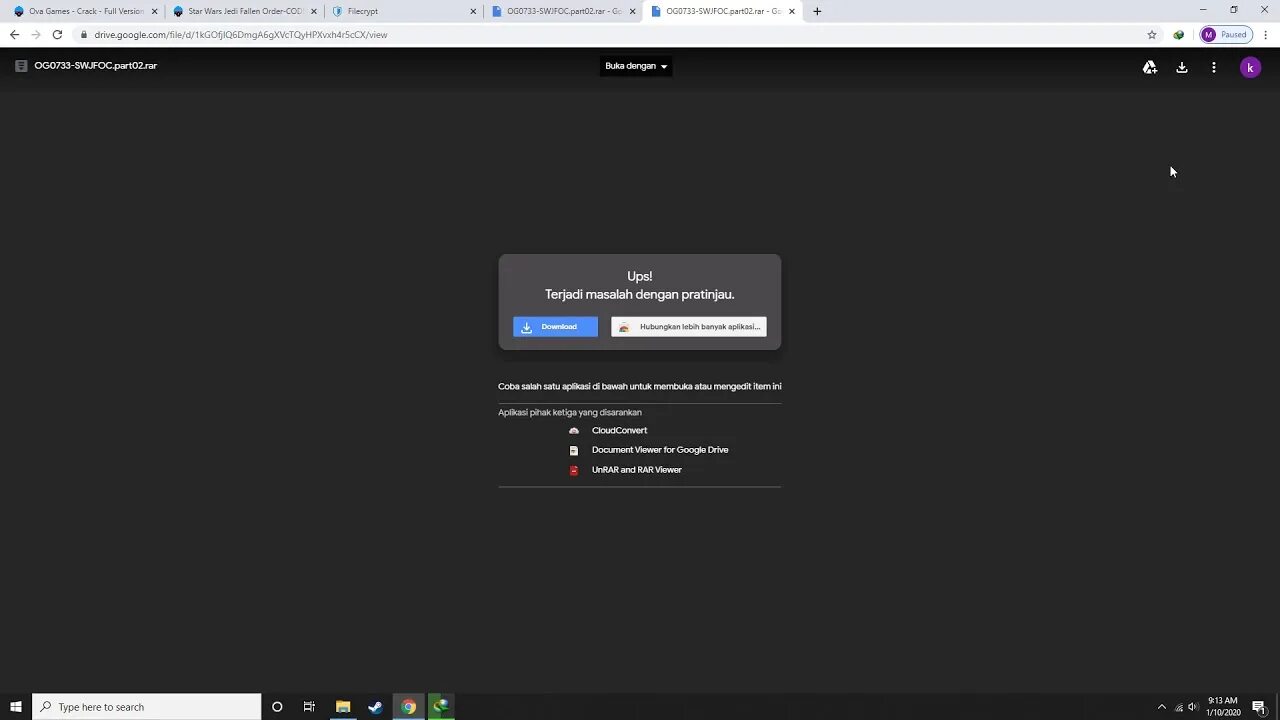1280x720 pixels.
Task: Open the Download icon in Drive toolbar
Action: (x=1182, y=67)
